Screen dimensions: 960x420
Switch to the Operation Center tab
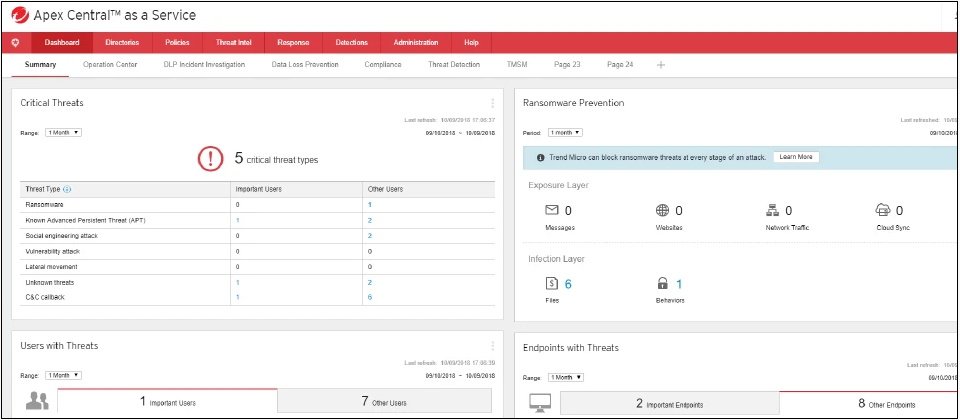(x=110, y=65)
